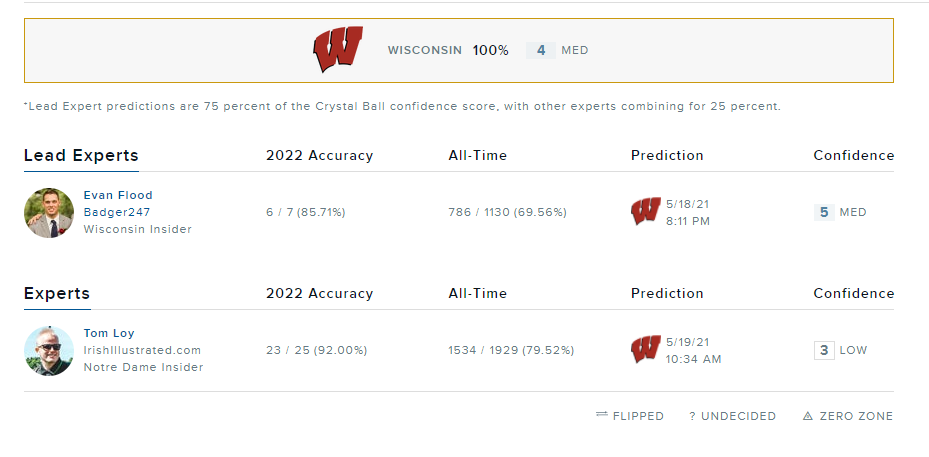This screenshot has height=457, width=929.
Task: Click the Badger247 affiliation text
Action: tap(117, 212)
